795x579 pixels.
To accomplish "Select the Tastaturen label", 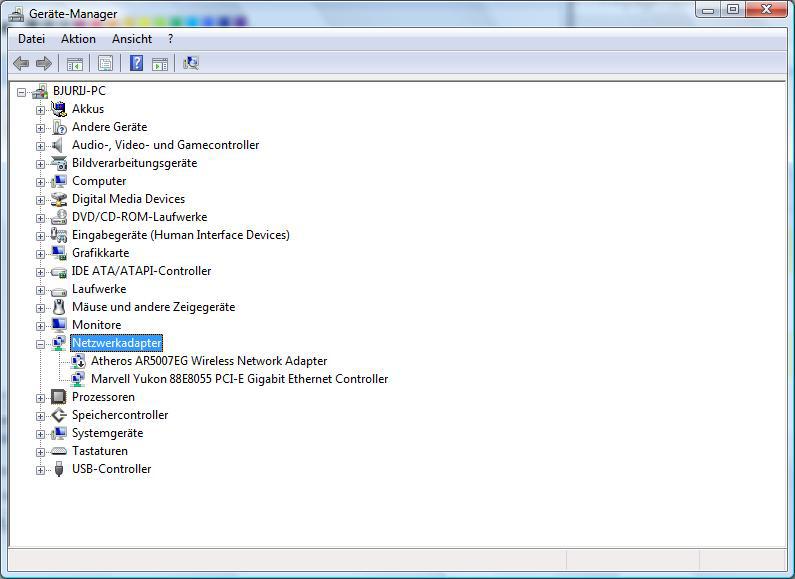I will 100,451.
